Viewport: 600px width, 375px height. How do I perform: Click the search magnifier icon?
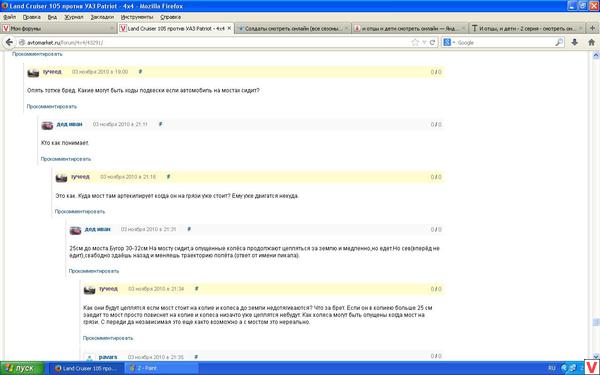pyautogui.click(x=559, y=42)
